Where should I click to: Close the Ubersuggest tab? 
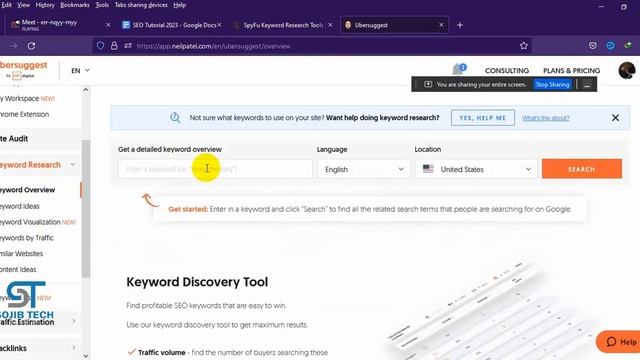pos(441,25)
